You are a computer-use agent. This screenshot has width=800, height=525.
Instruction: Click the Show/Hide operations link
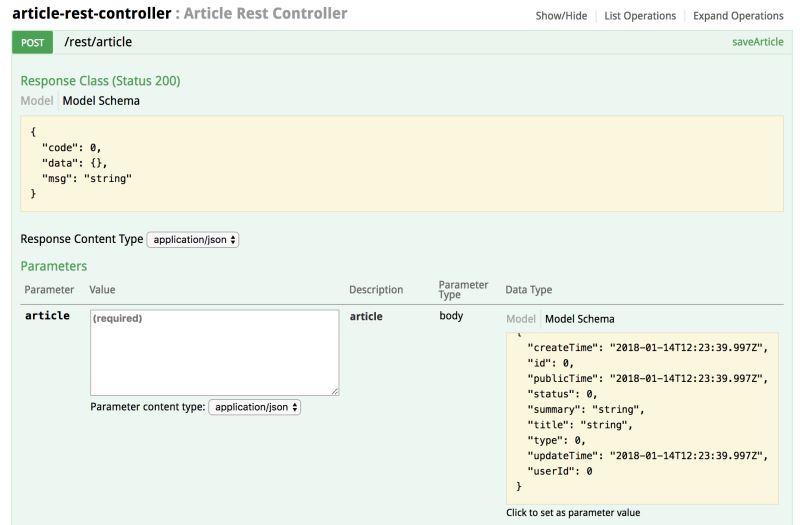tap(564, 16)
